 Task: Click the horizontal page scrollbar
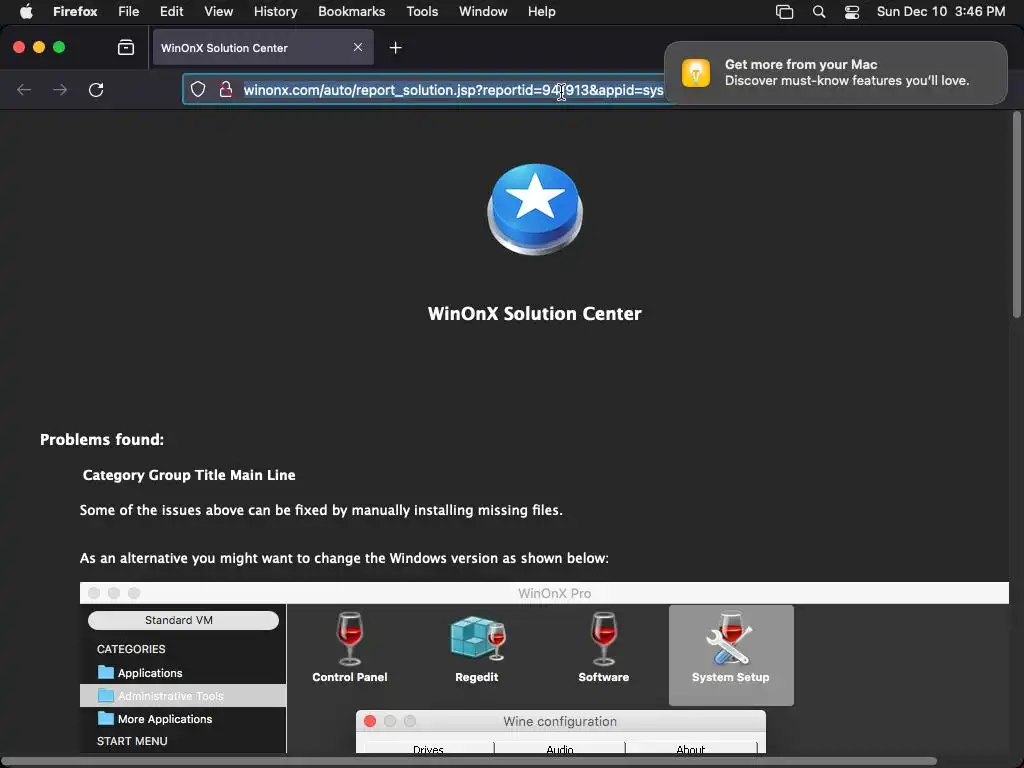click(469, 761)
